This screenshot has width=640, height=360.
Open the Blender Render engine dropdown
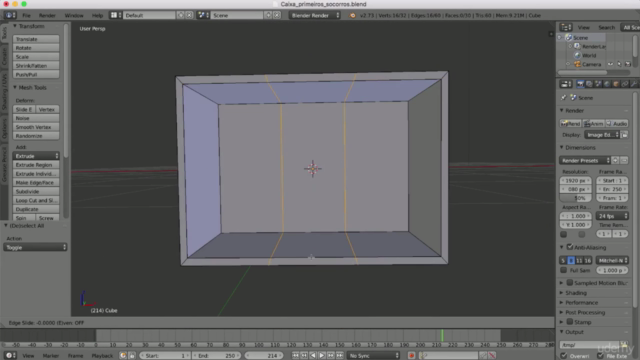tap(315, 15)
